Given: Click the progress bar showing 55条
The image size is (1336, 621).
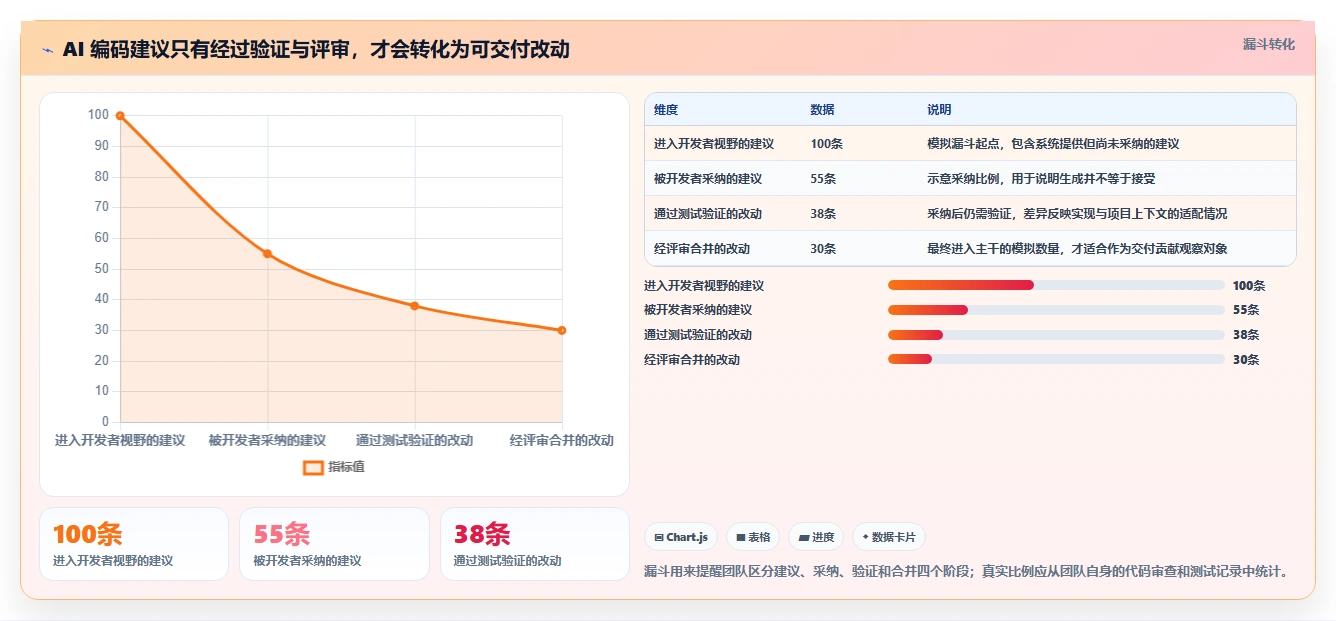Looking at the screenshot, I should click(1056, 310).
